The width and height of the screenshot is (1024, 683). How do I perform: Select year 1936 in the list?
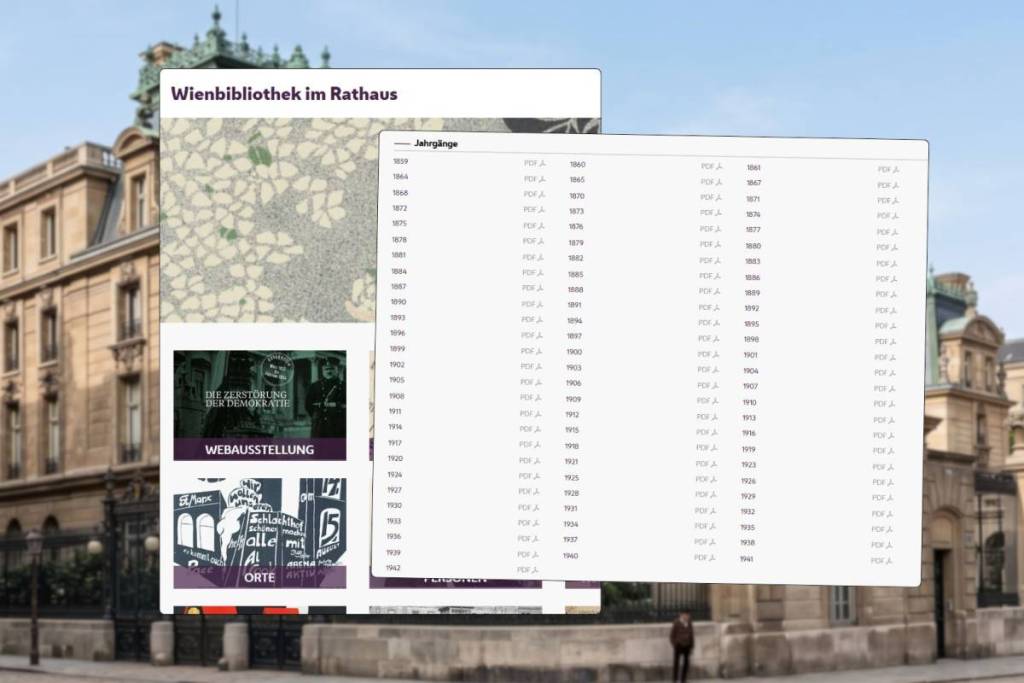coord(394,537)
